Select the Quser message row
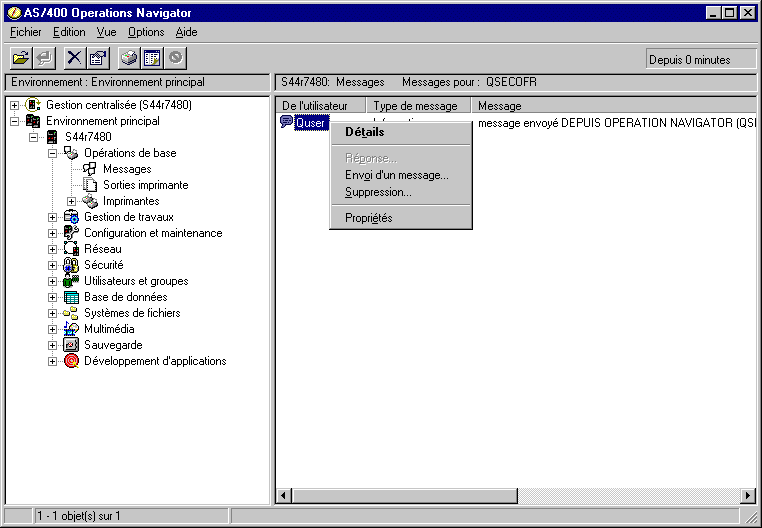 pyautogui.click(x=312, y=123)
